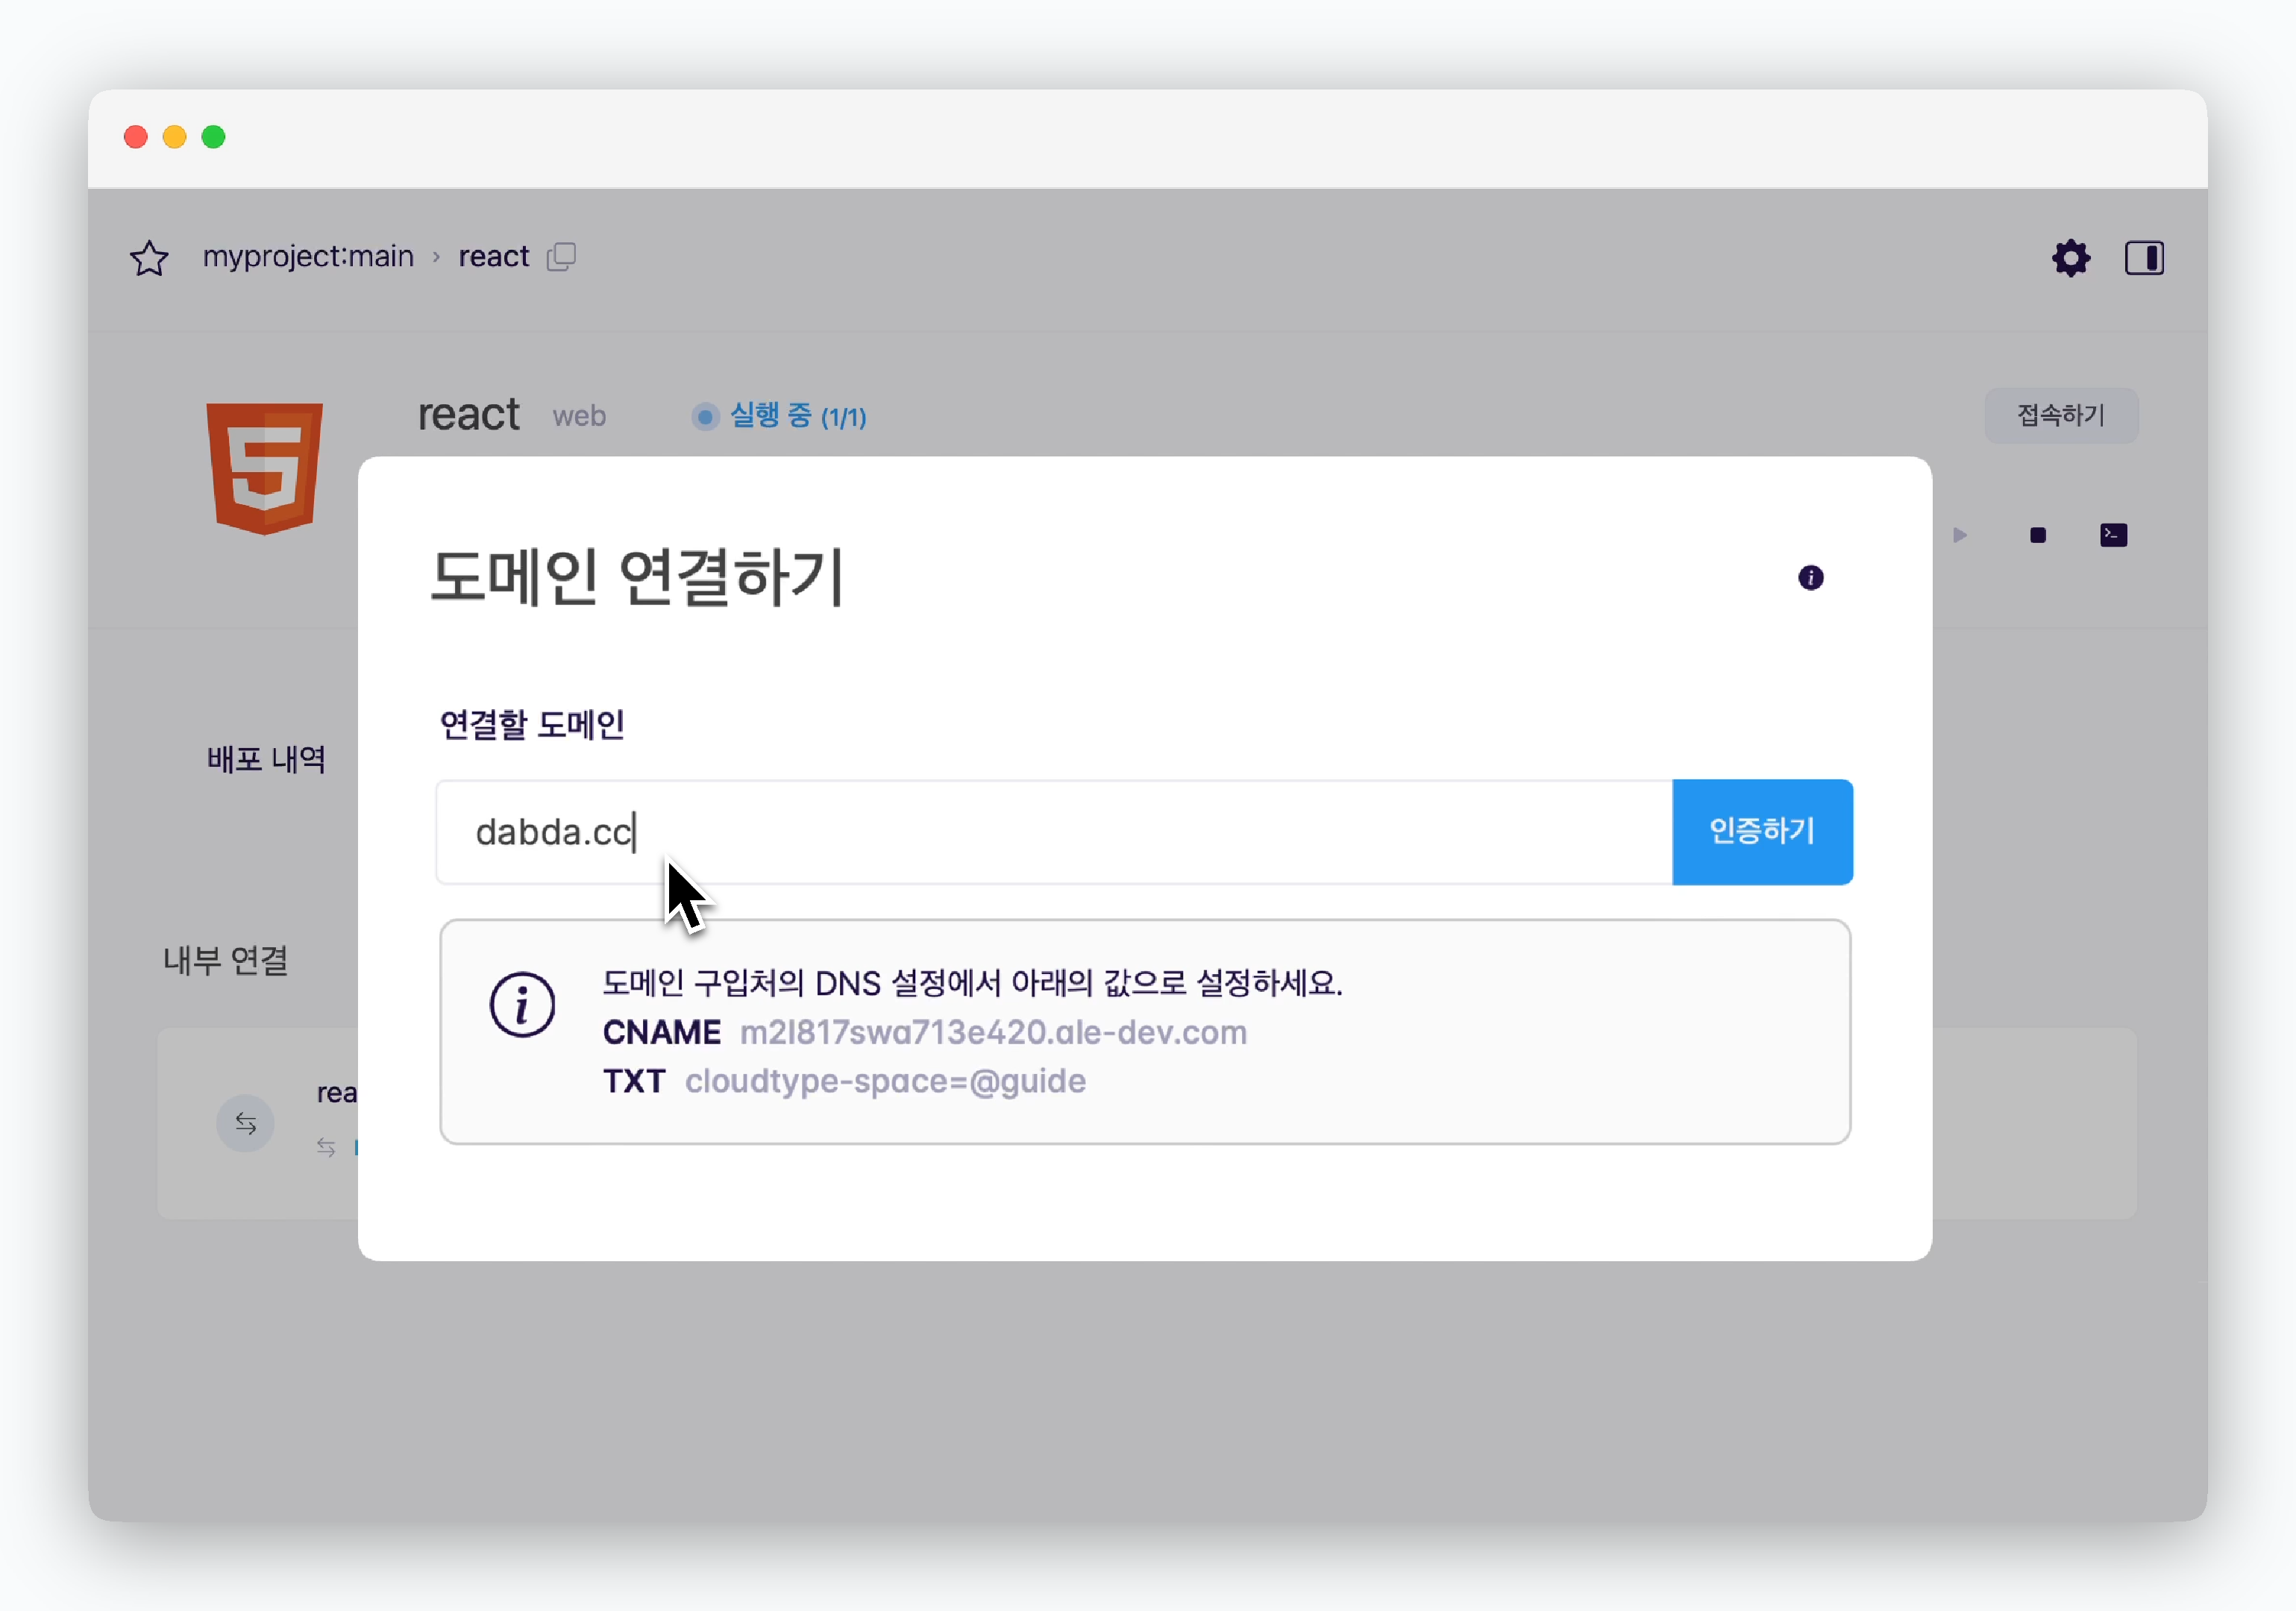
Task: Open the settings gear icon
Action: pyautogui.click(x=2070, y=258)
